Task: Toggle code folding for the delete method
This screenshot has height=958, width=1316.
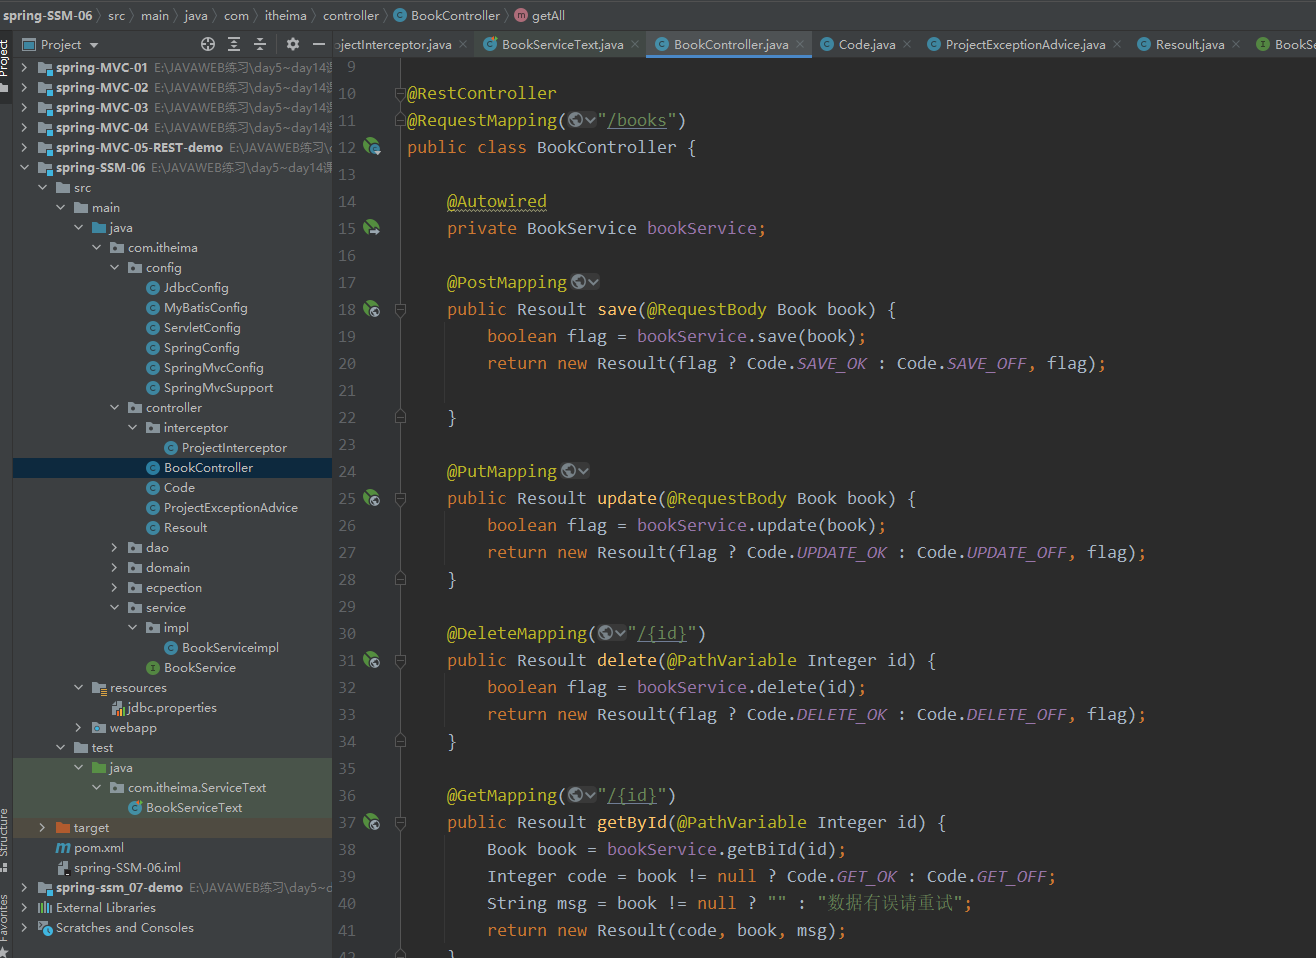Action: tap(400, 660)
